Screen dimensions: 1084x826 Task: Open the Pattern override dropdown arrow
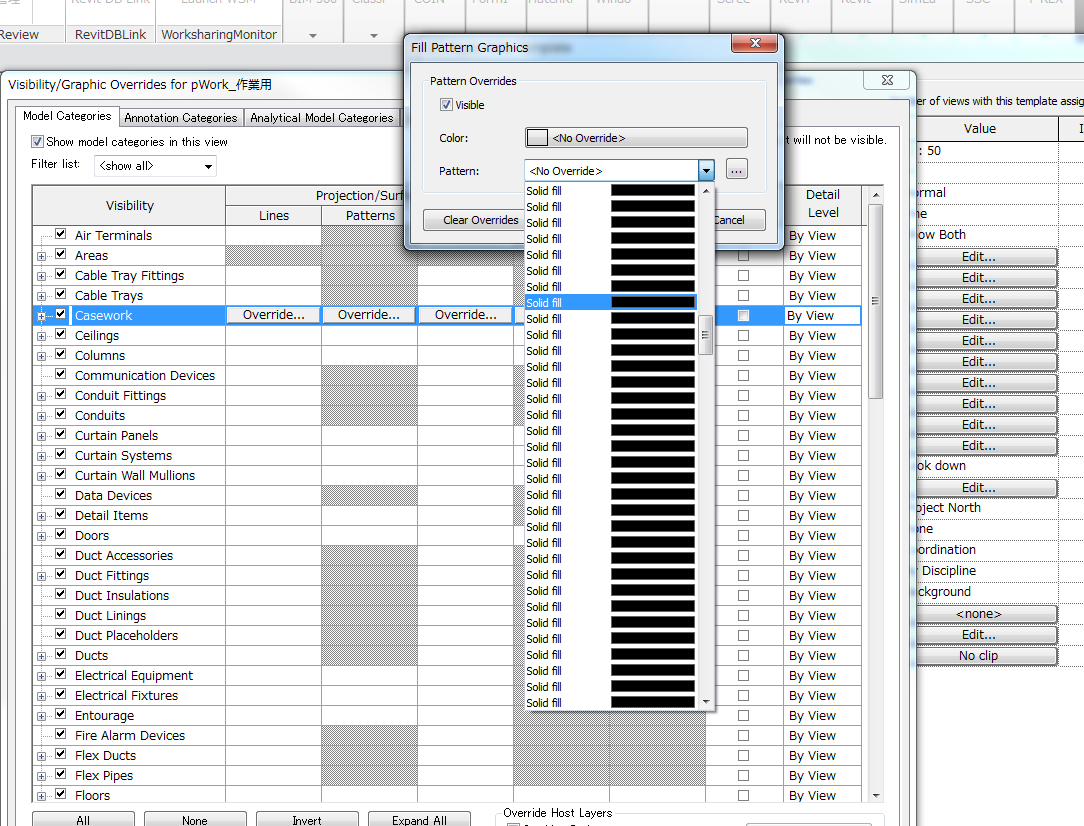pos(706,170)
